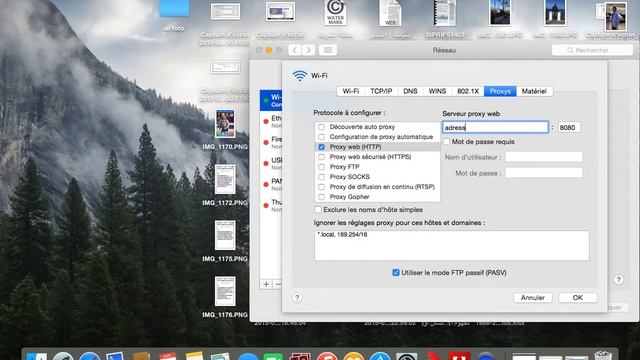The image size is (640, 360).
Task: Add a network service with plus button
Action: (x=266, y=284)
